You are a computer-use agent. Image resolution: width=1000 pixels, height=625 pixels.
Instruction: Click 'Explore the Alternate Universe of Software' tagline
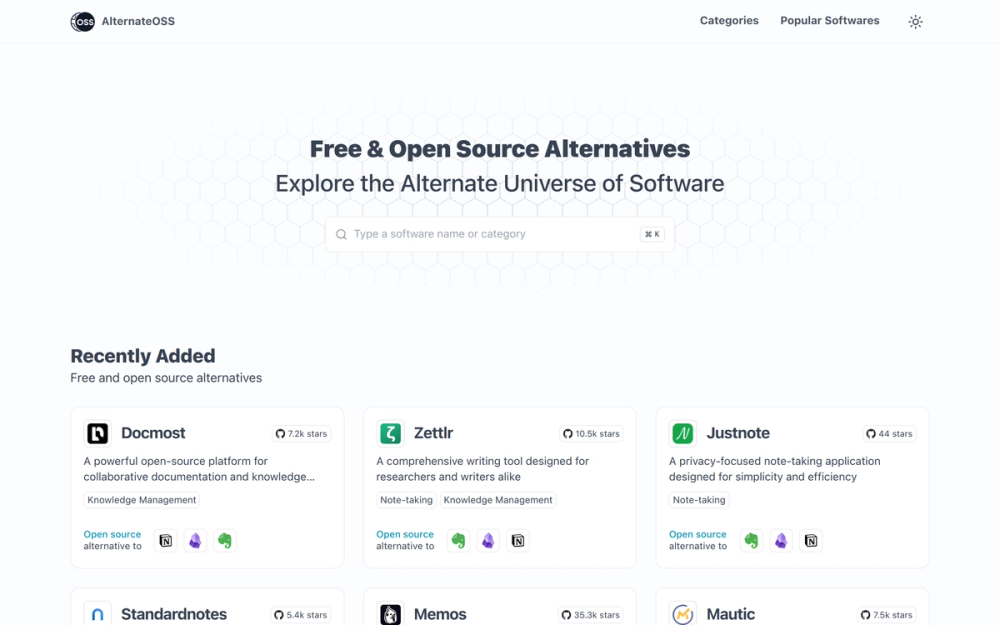pyautogui.click(x=499, y=184)
